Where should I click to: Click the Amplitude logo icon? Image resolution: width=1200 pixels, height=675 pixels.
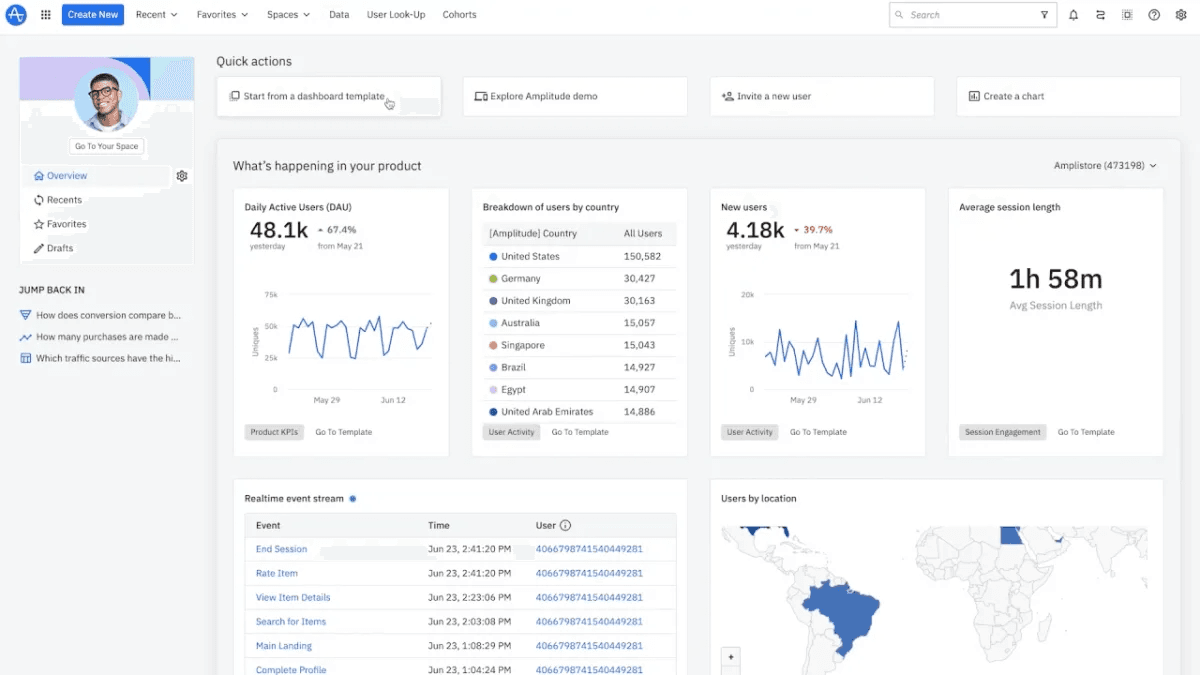tap(15, 15)
